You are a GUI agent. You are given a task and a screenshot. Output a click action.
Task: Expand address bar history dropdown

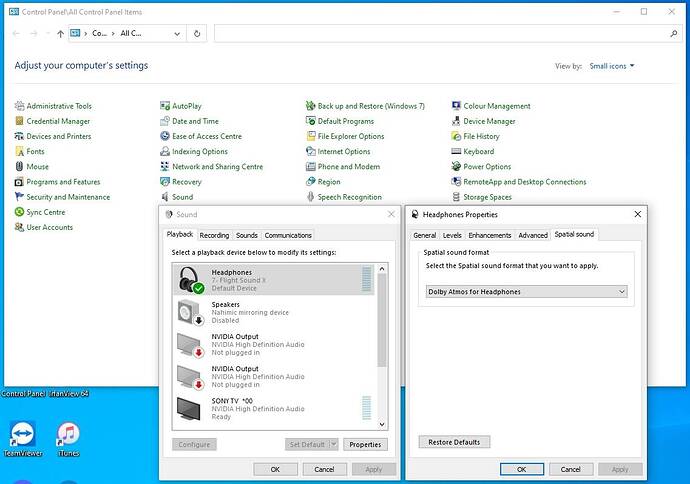point(177,33)
